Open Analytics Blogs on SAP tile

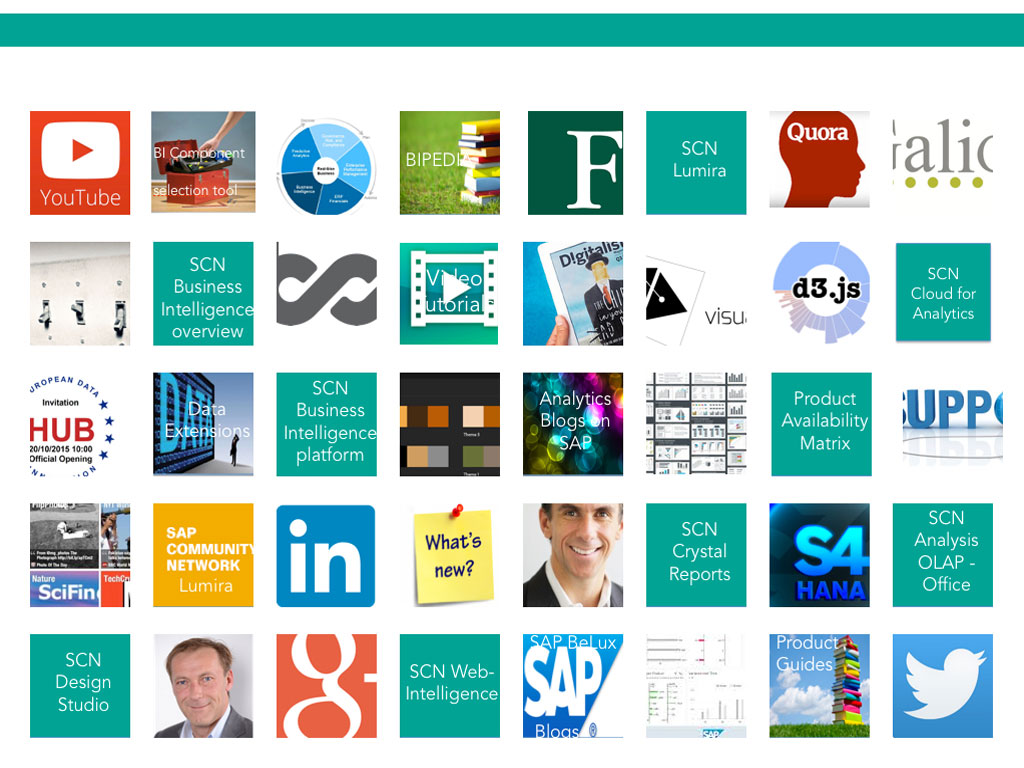pos(573,424)
